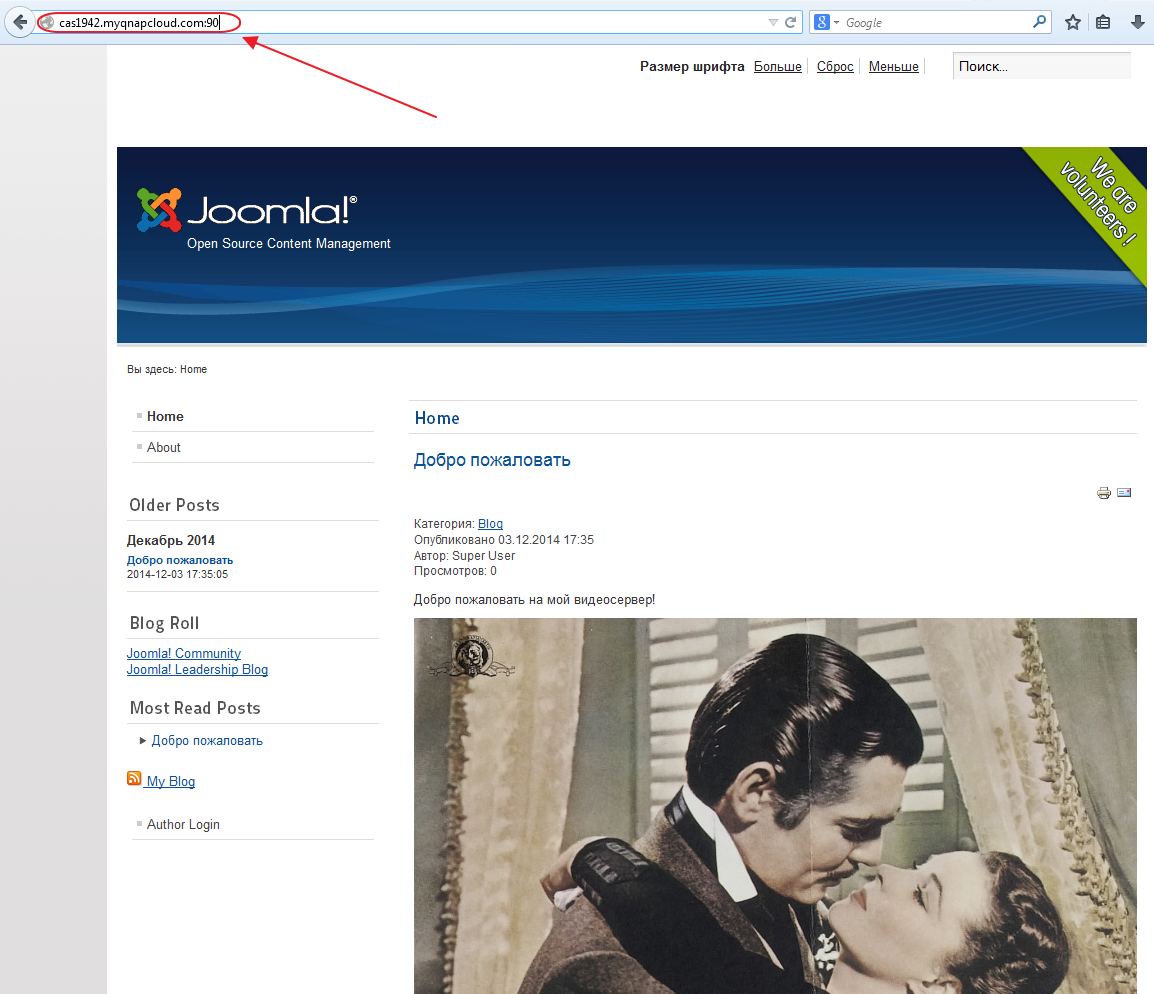Reload the page with the refresh icon
The image size is (1154, 994).
[790, 23]
